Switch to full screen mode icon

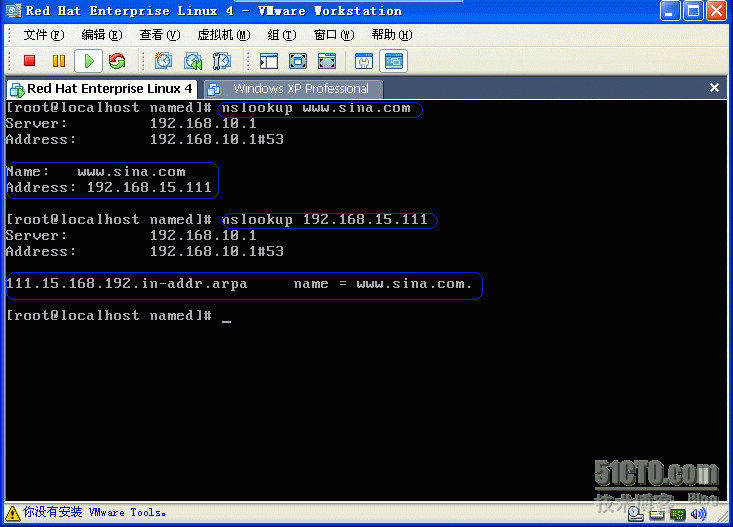click(x=298, y=61)
